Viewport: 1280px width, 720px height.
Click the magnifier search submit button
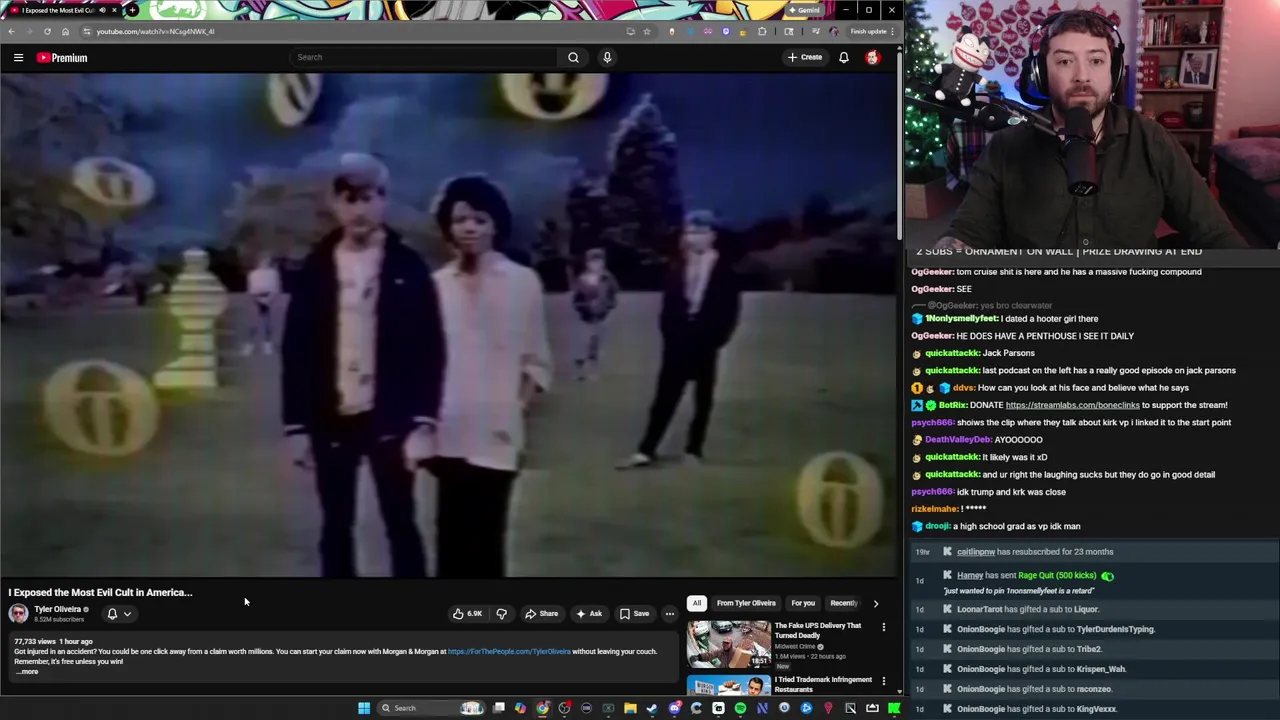(573, 57)
